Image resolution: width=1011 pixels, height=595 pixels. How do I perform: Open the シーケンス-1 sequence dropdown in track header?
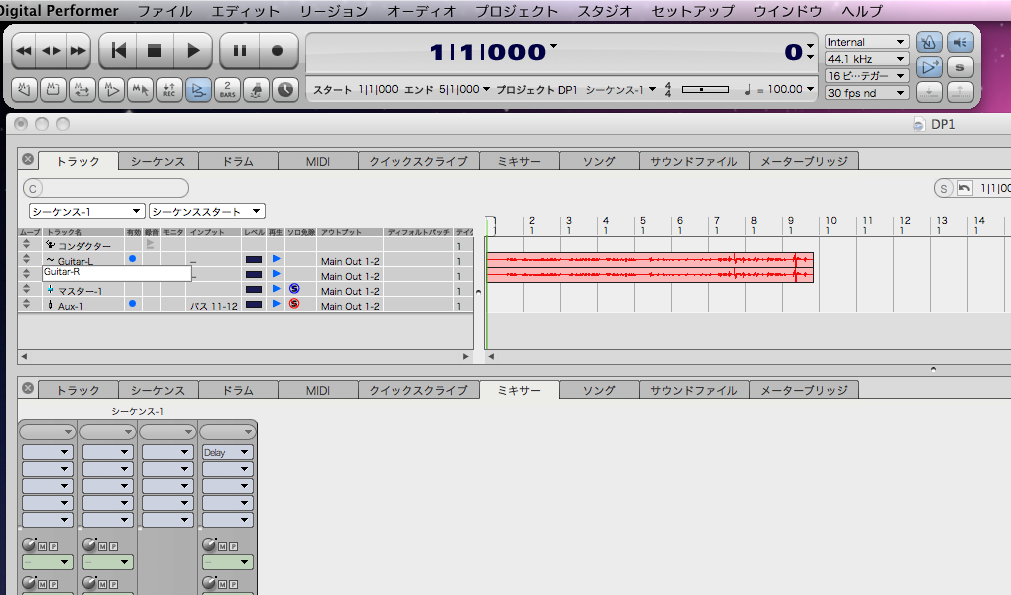[x=86, y=211]
